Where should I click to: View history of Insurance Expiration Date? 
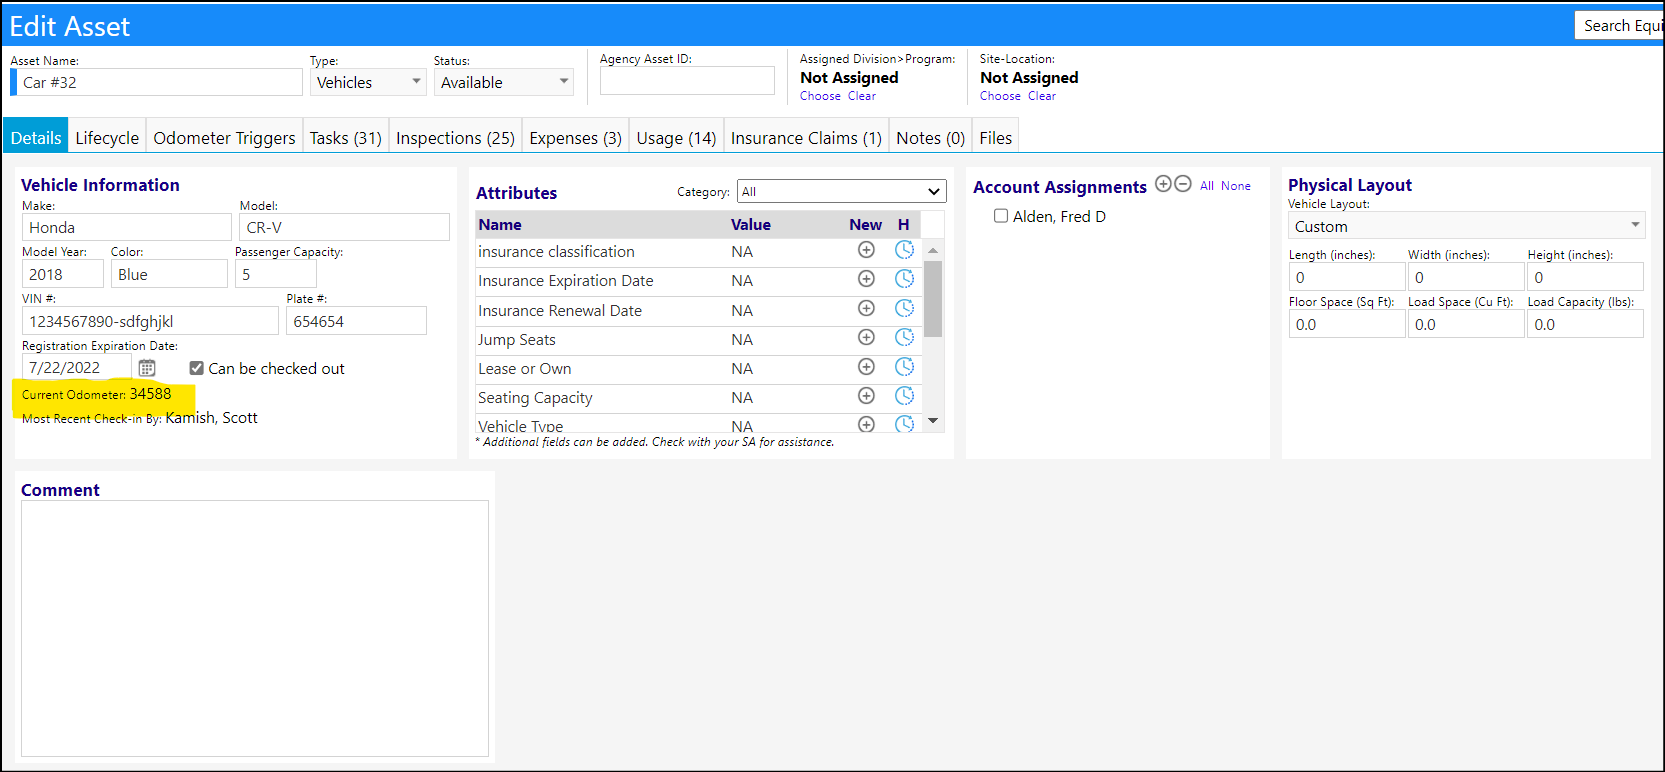[x=904, y=279]
